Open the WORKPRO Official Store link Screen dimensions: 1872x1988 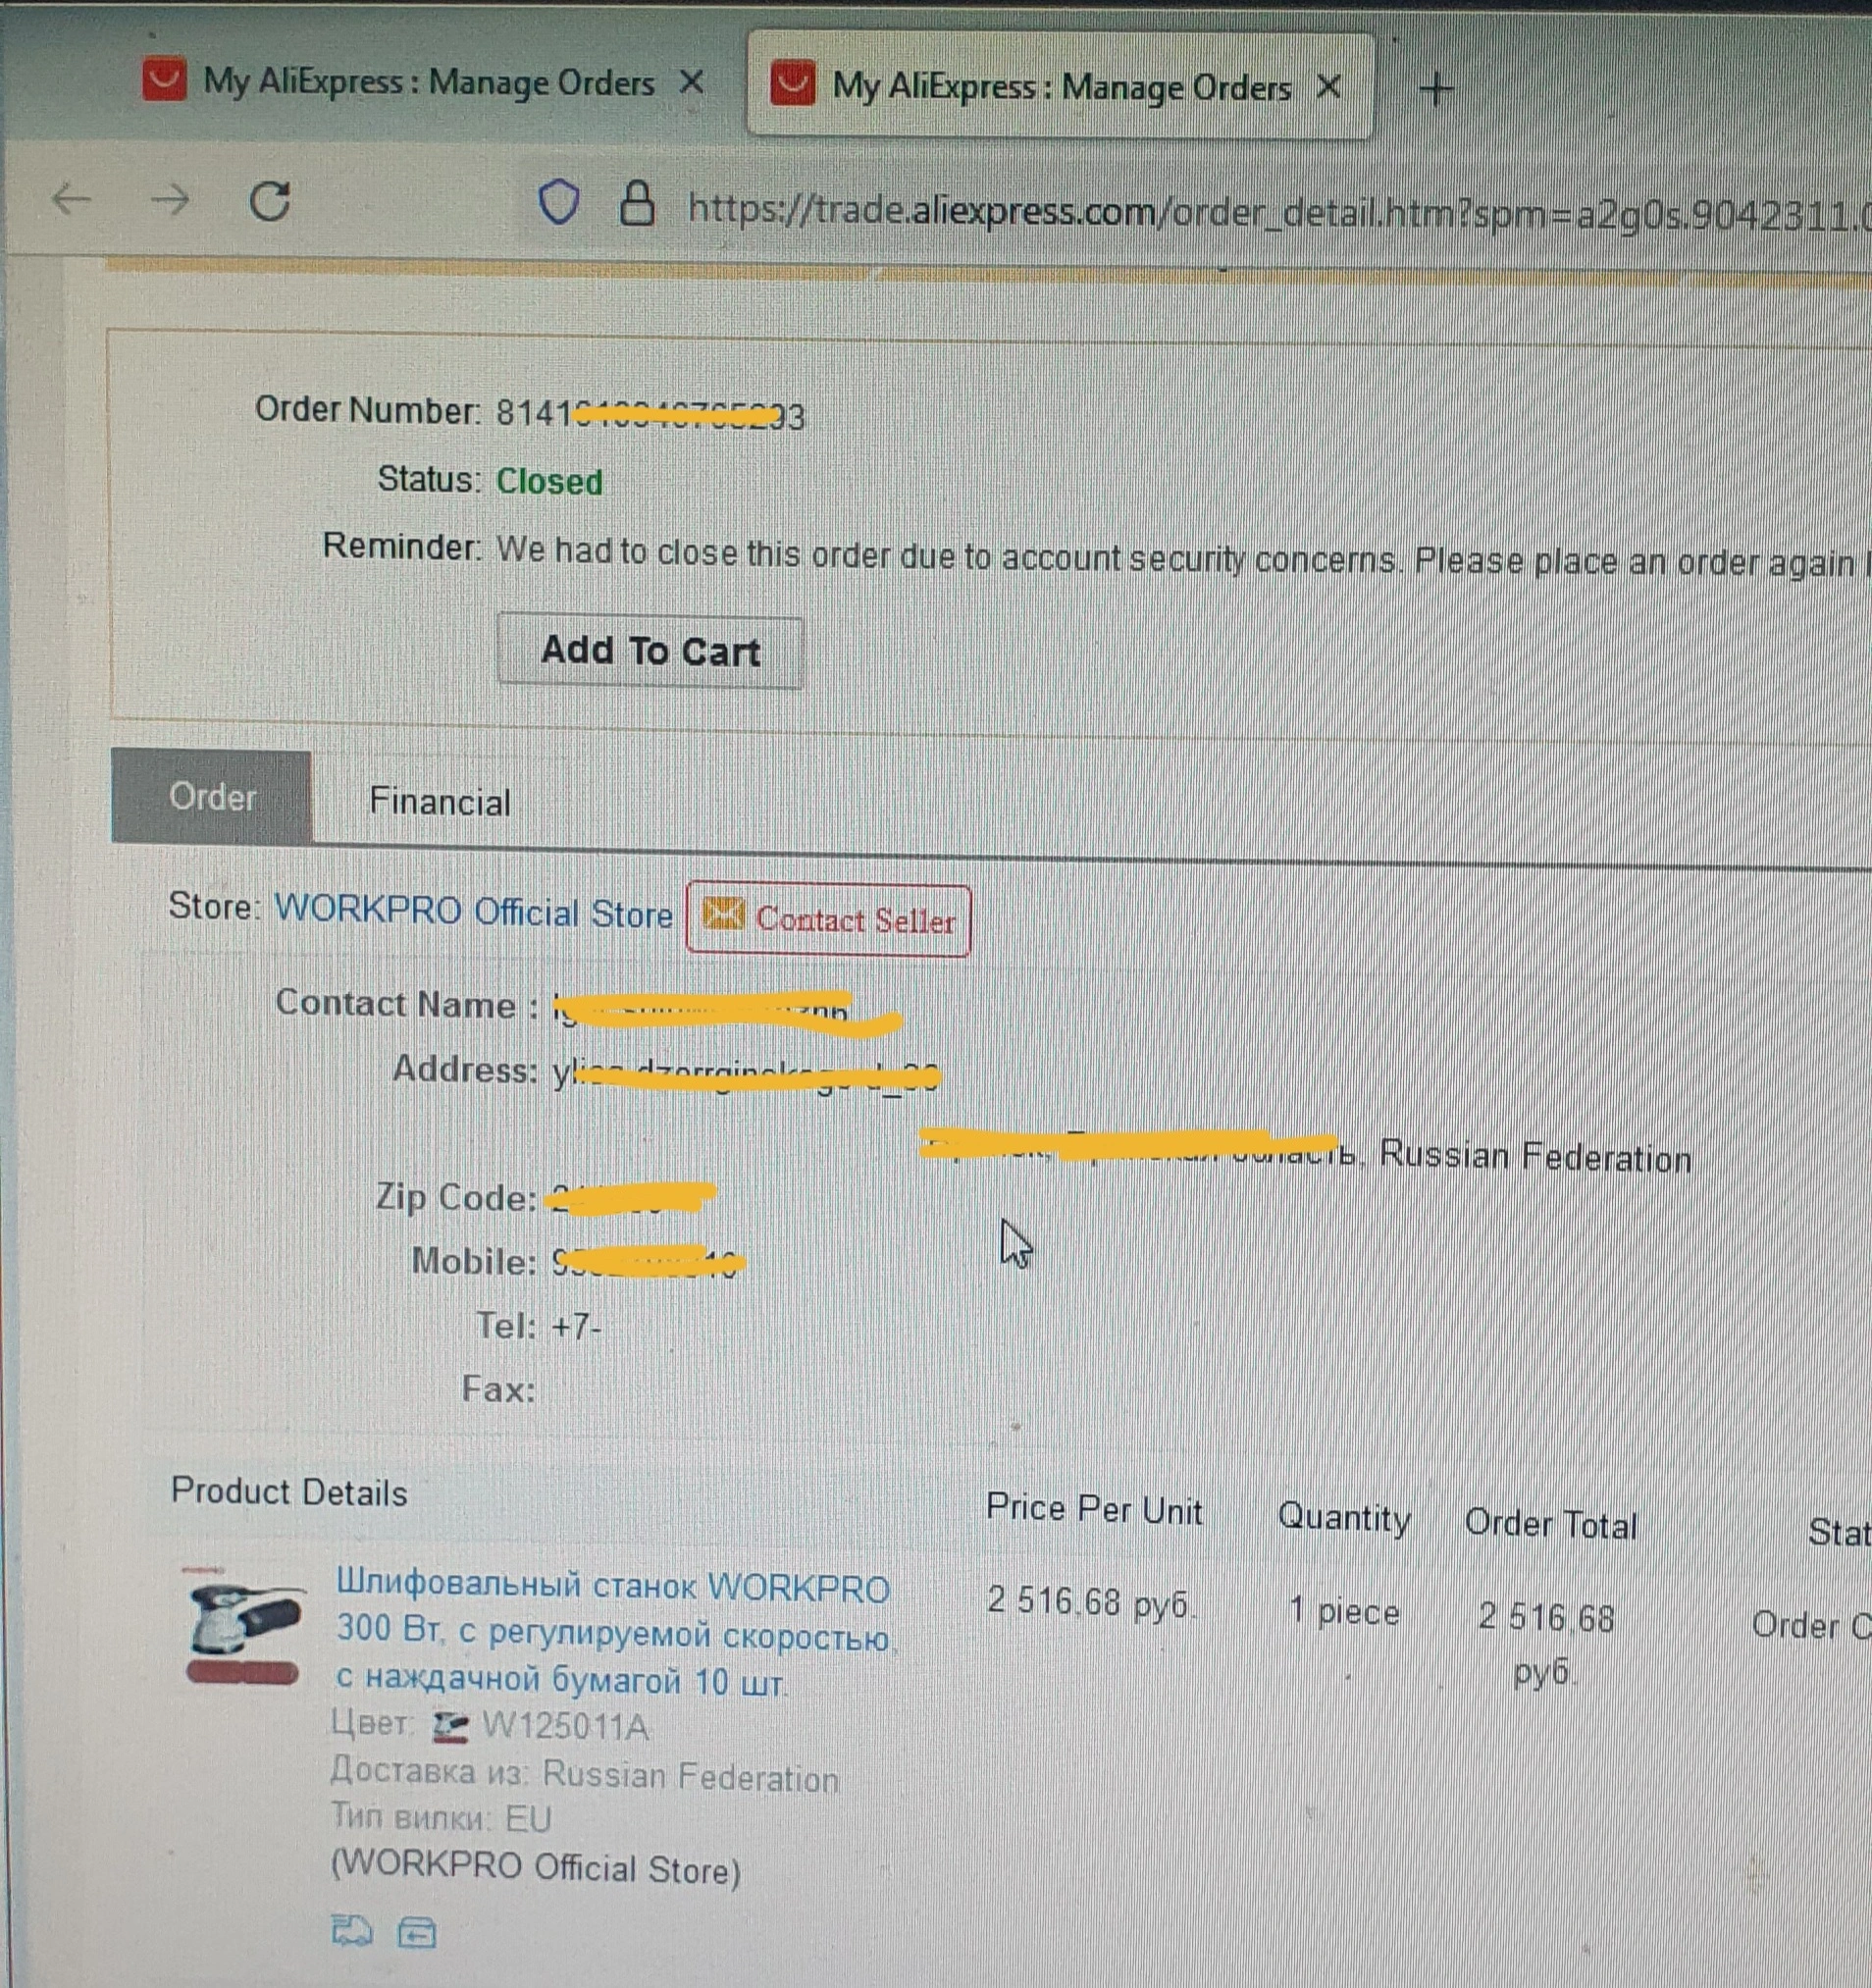tap(474, 913)
